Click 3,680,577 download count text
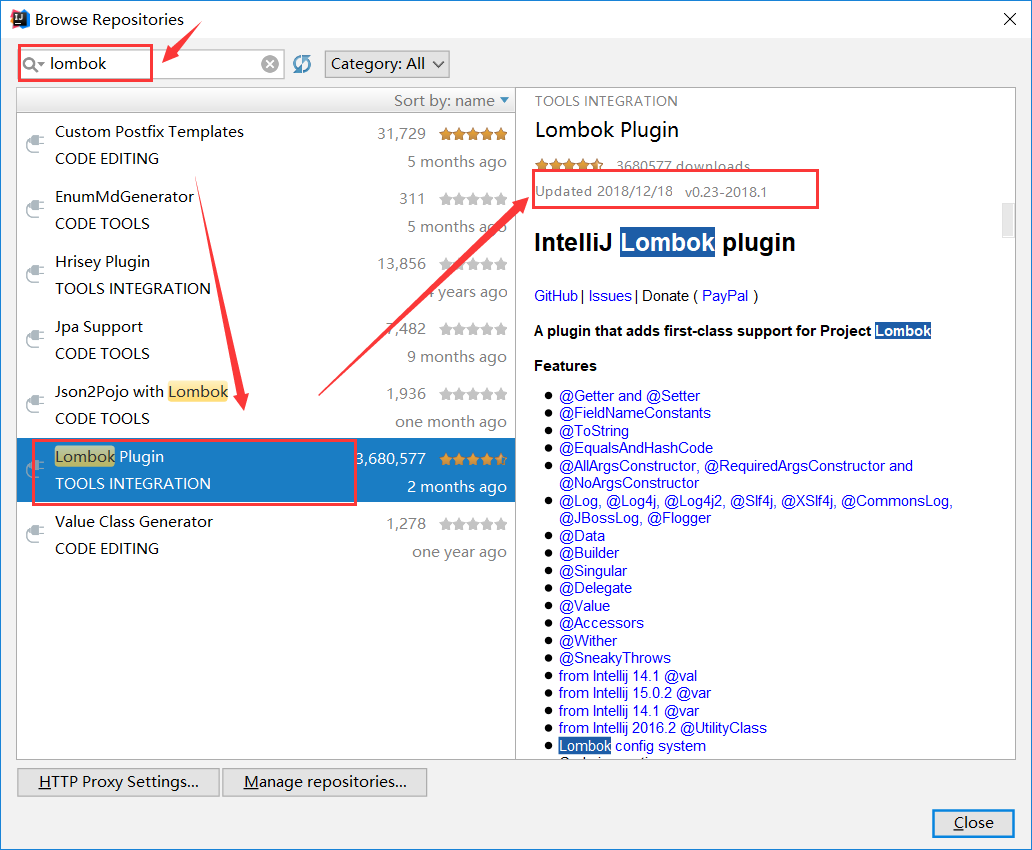The height and width of the screenshot is (850, 1032). point(391,459)
